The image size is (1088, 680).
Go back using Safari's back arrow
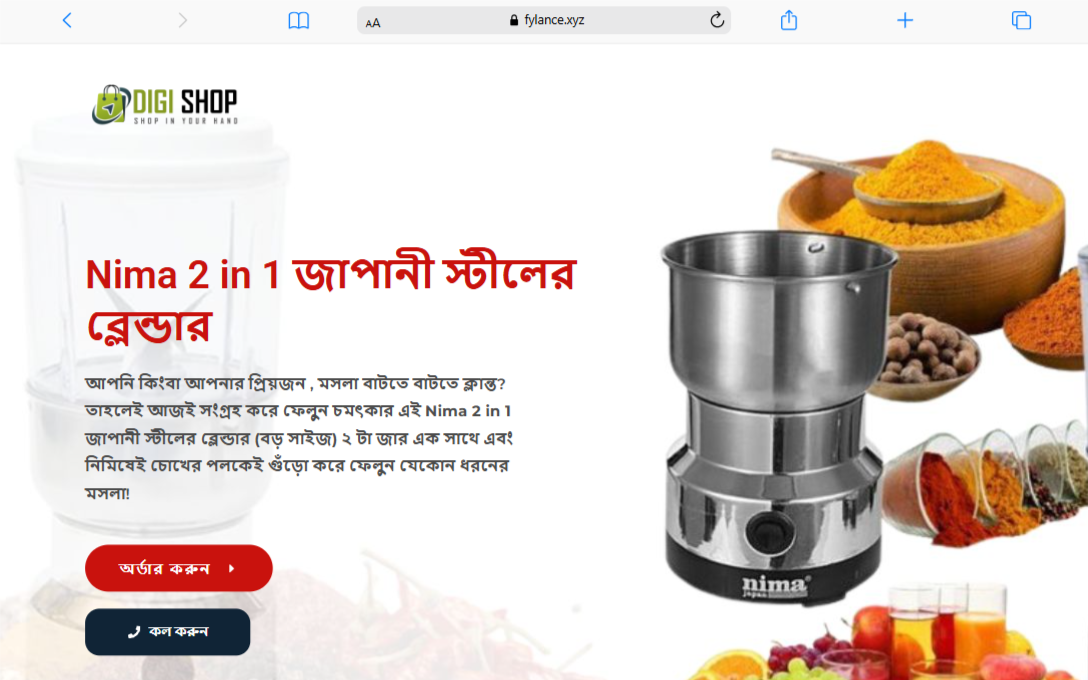(x=67, y=20)
